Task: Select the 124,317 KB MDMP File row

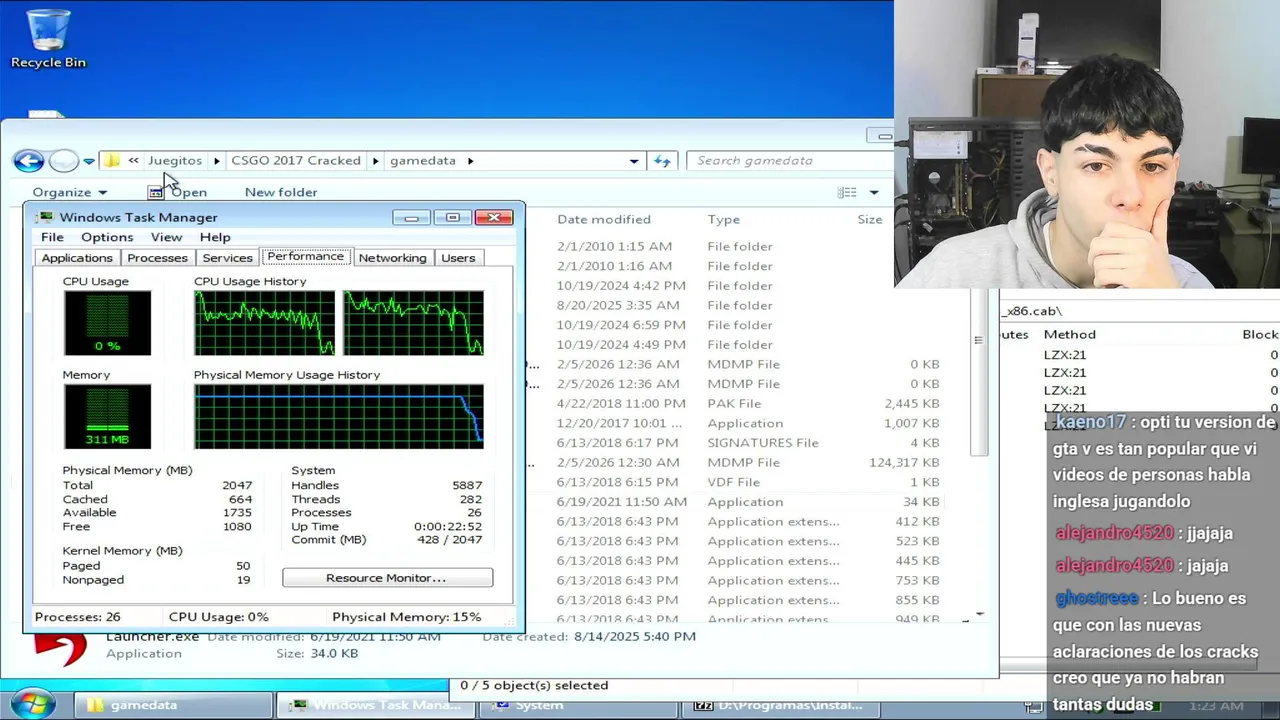Action: tap(750, 462)
